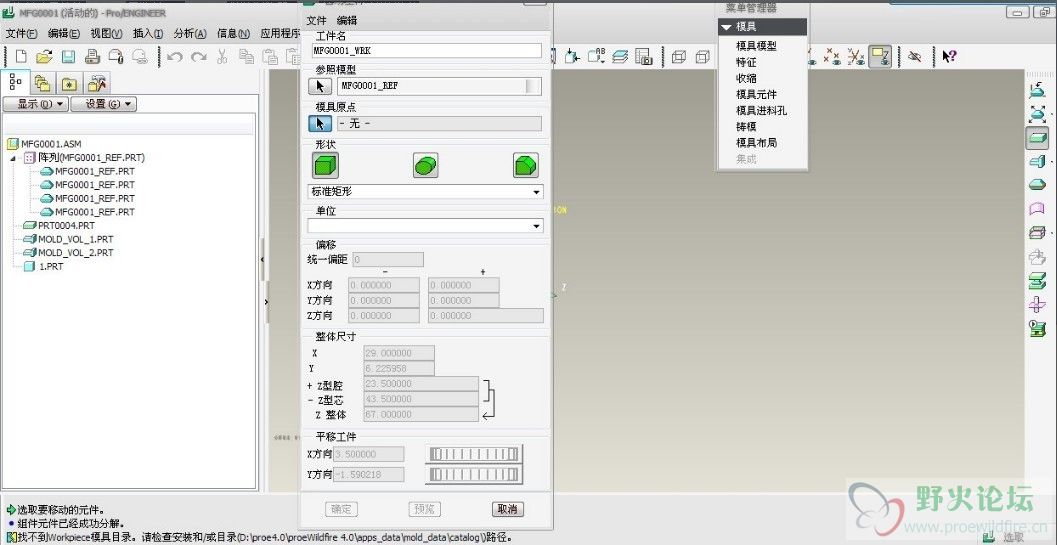Click the mold opening icon in right toolbar
The image size is (1057, 545).
(1037, 281)
